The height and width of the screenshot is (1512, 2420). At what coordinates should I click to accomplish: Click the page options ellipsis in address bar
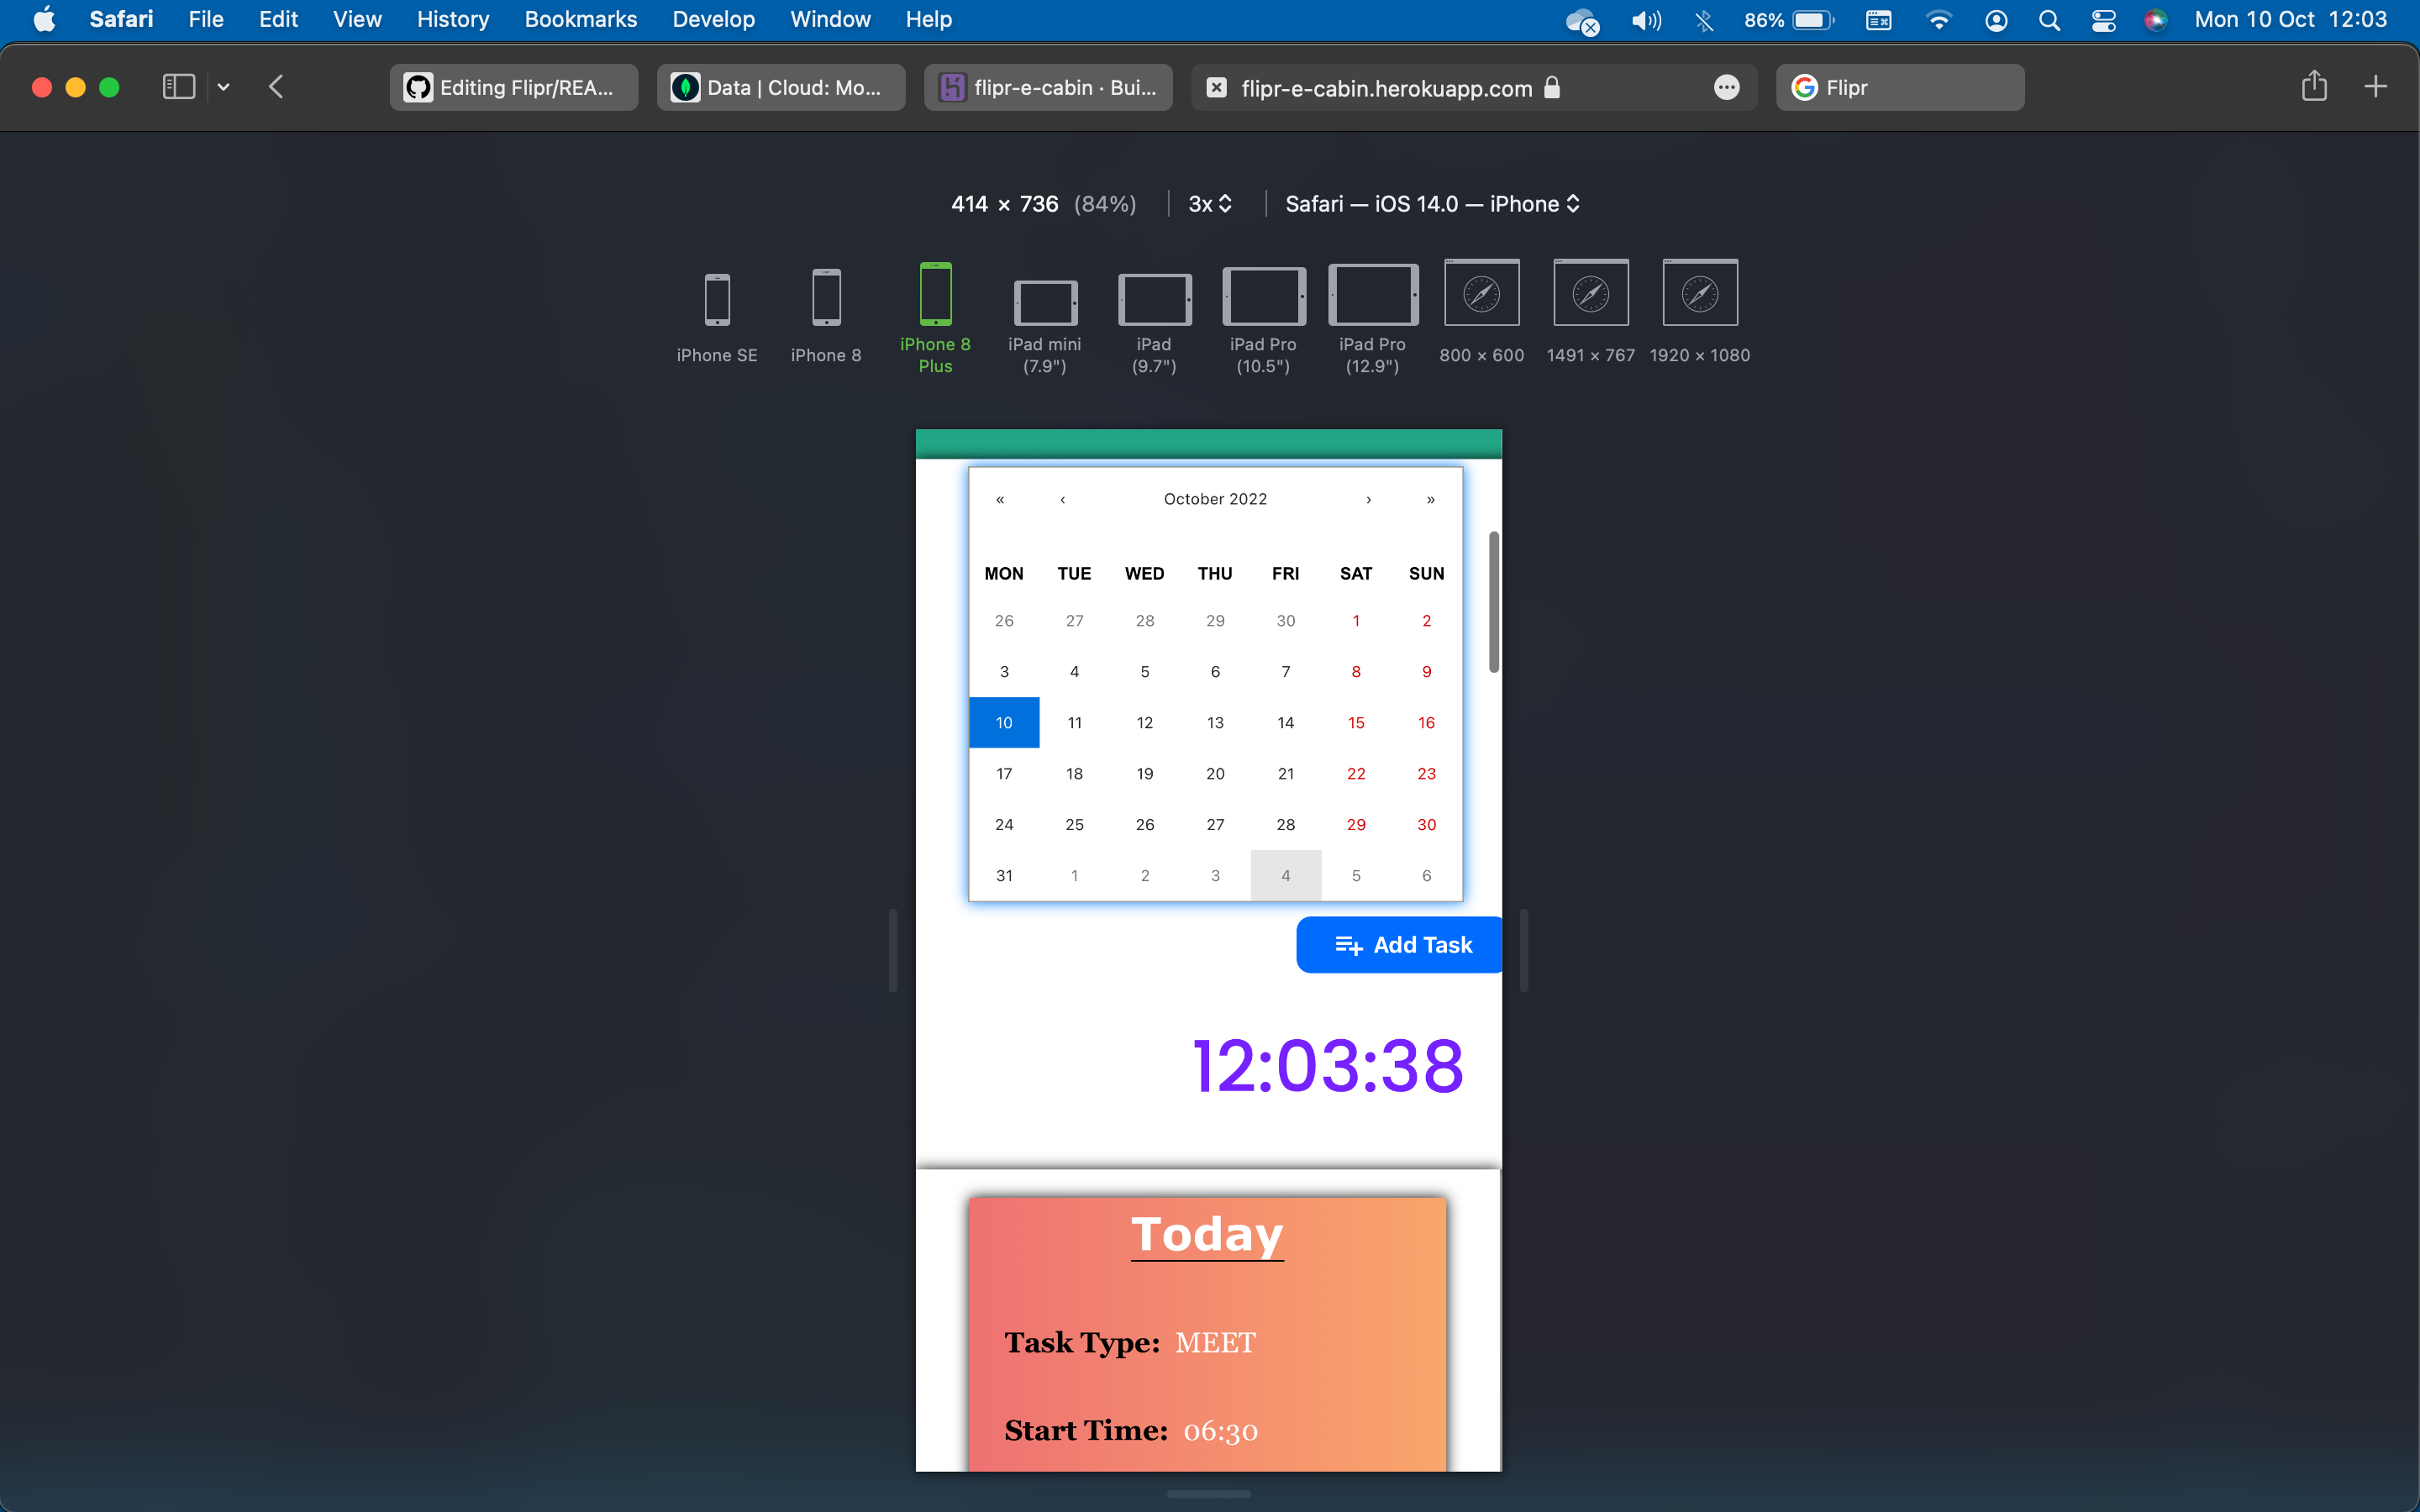[1726, 88]
